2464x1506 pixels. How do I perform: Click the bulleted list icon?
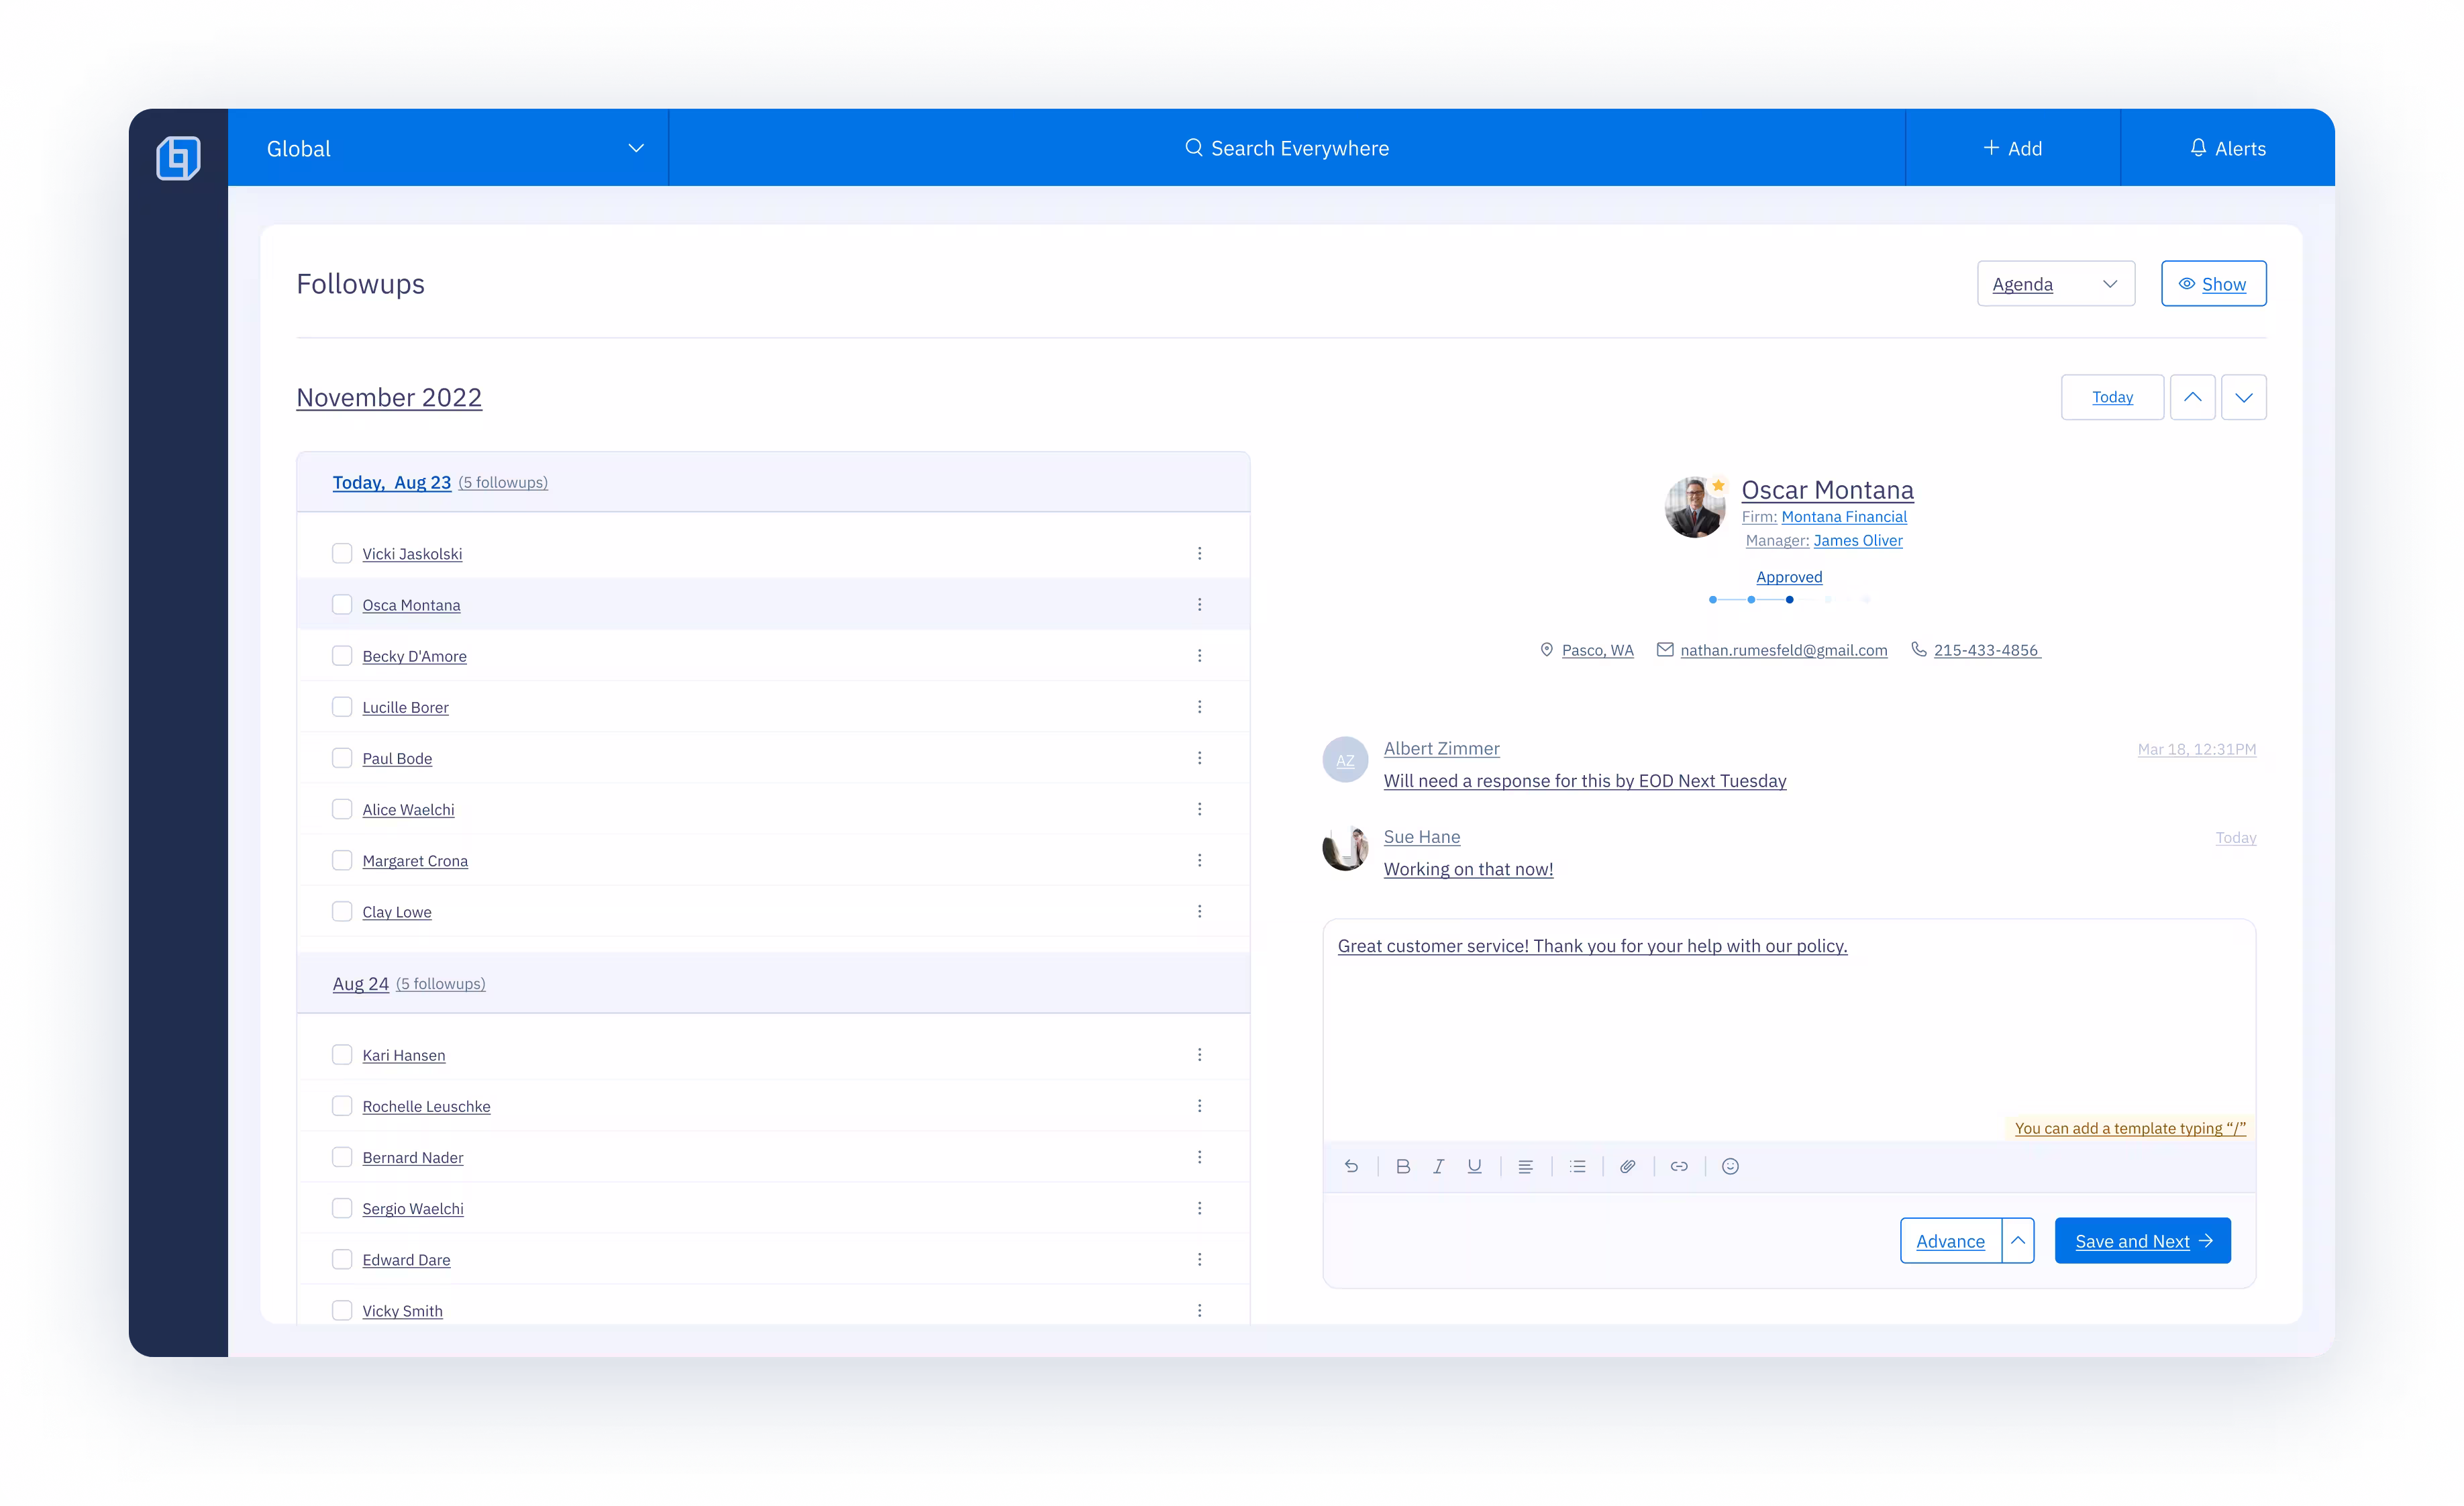(1577, 1166)
